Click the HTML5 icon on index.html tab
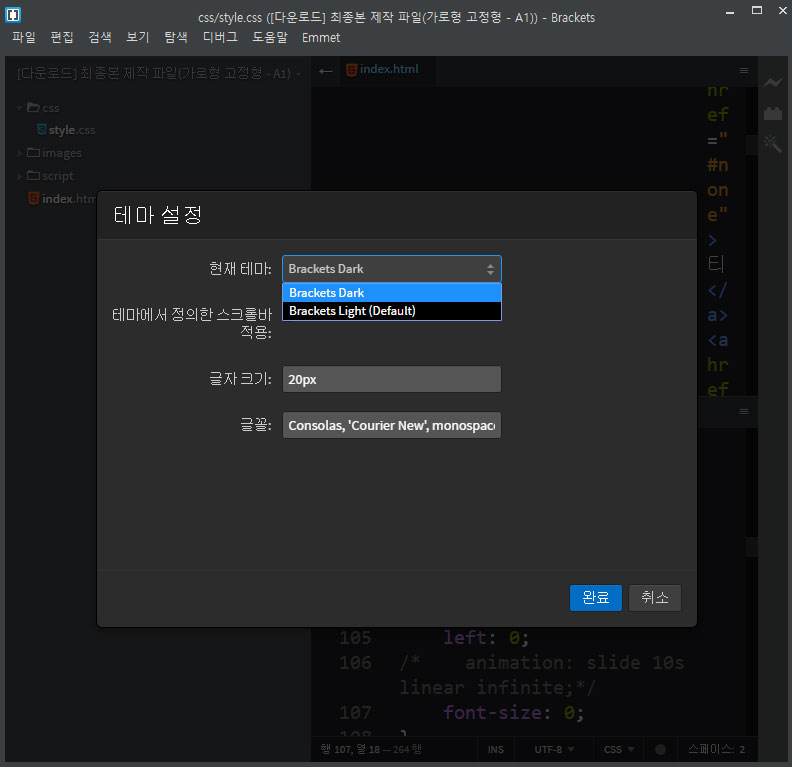Image resolution: width=792 pixels, height=767 pixels. click(352, 70)
